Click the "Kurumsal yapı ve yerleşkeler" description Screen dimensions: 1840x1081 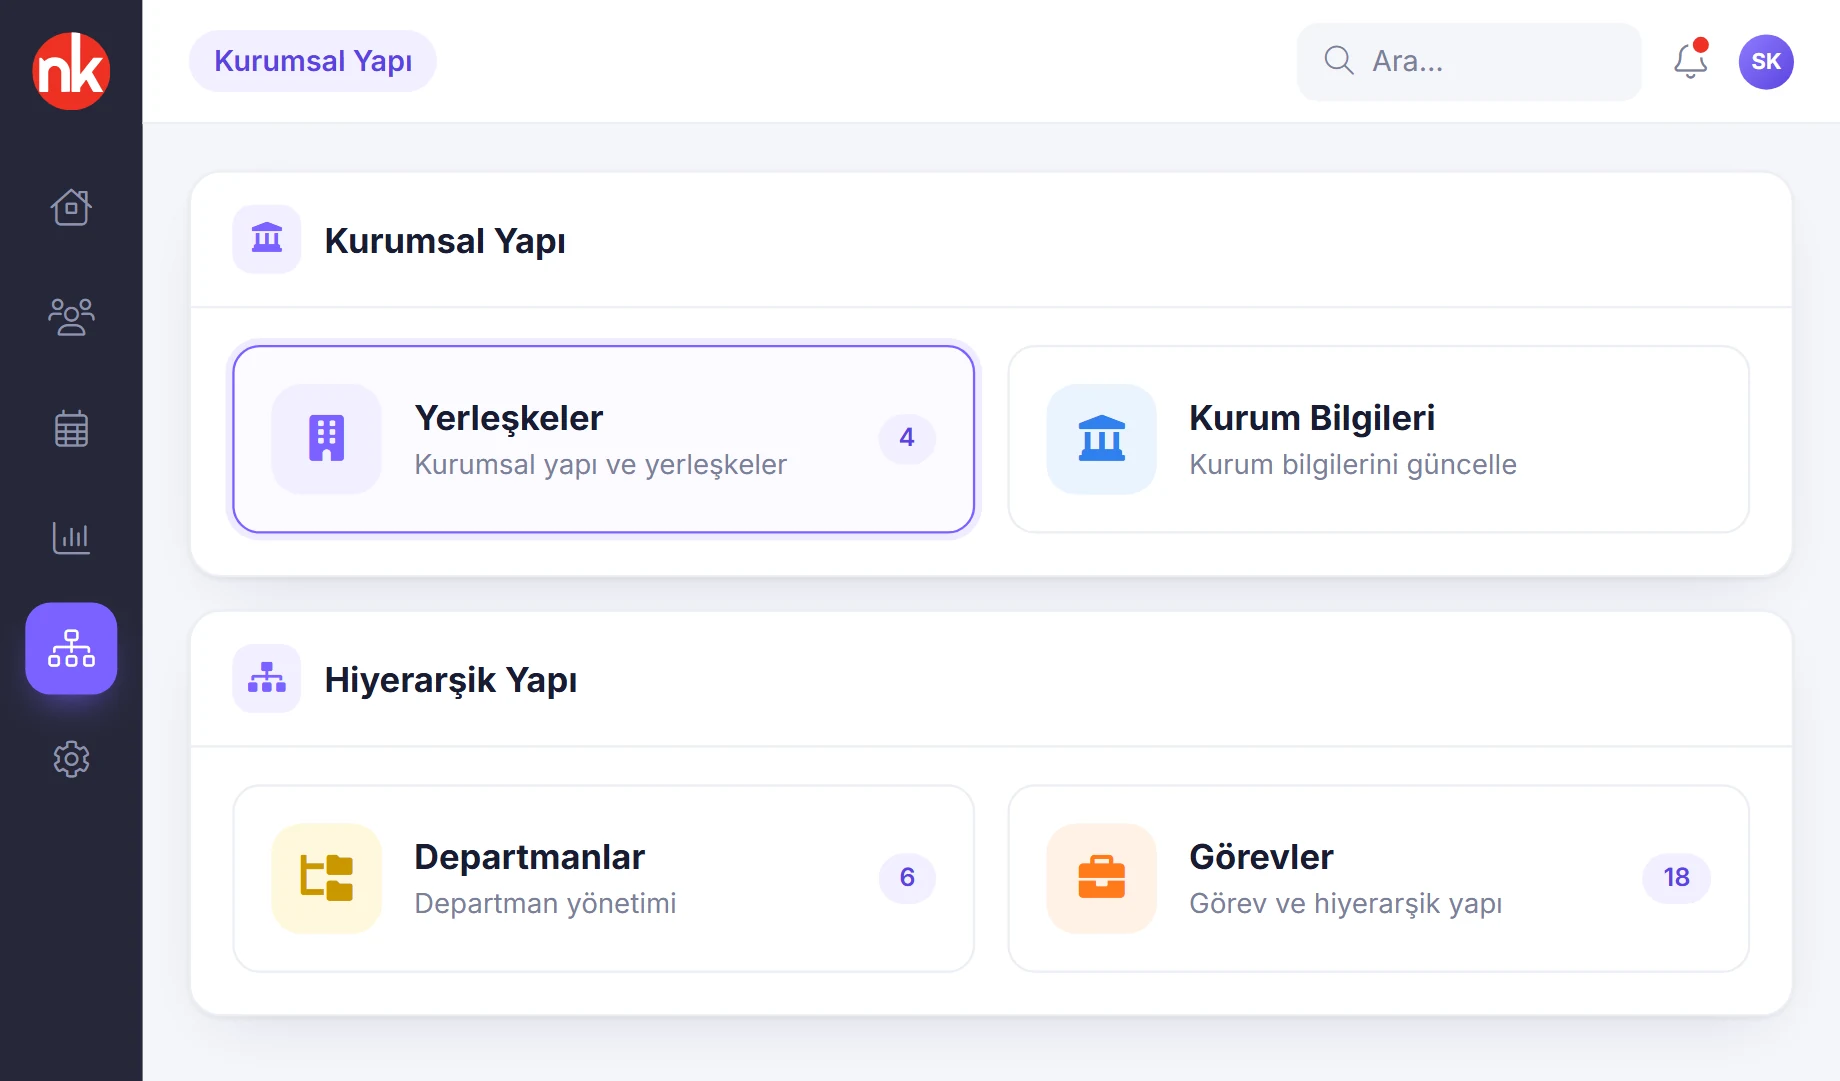coord(601,465)
